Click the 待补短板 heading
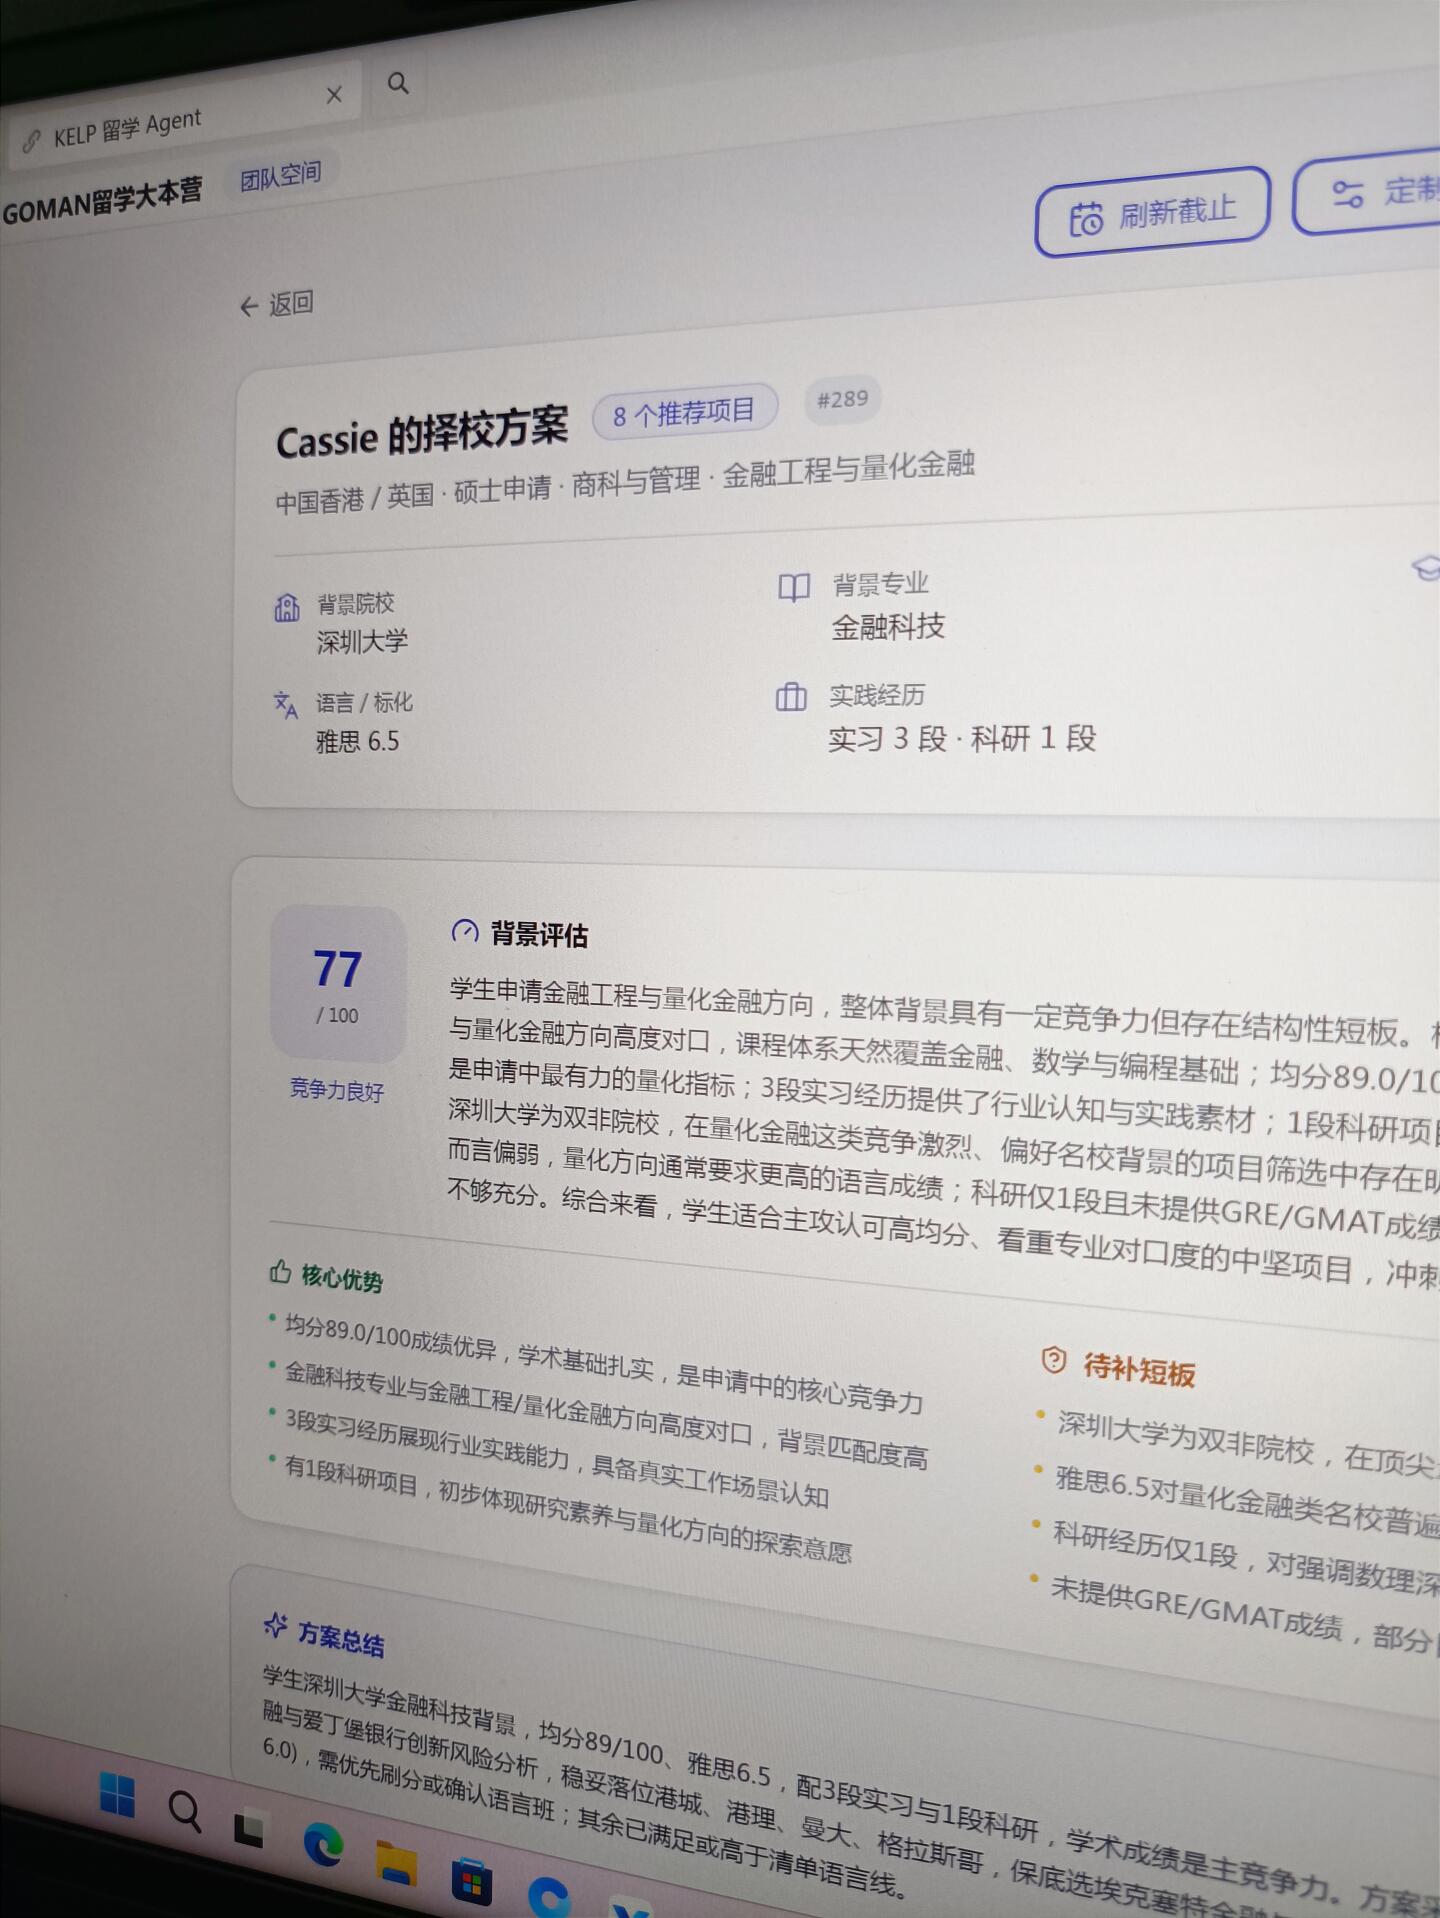 (1139, 1370)
